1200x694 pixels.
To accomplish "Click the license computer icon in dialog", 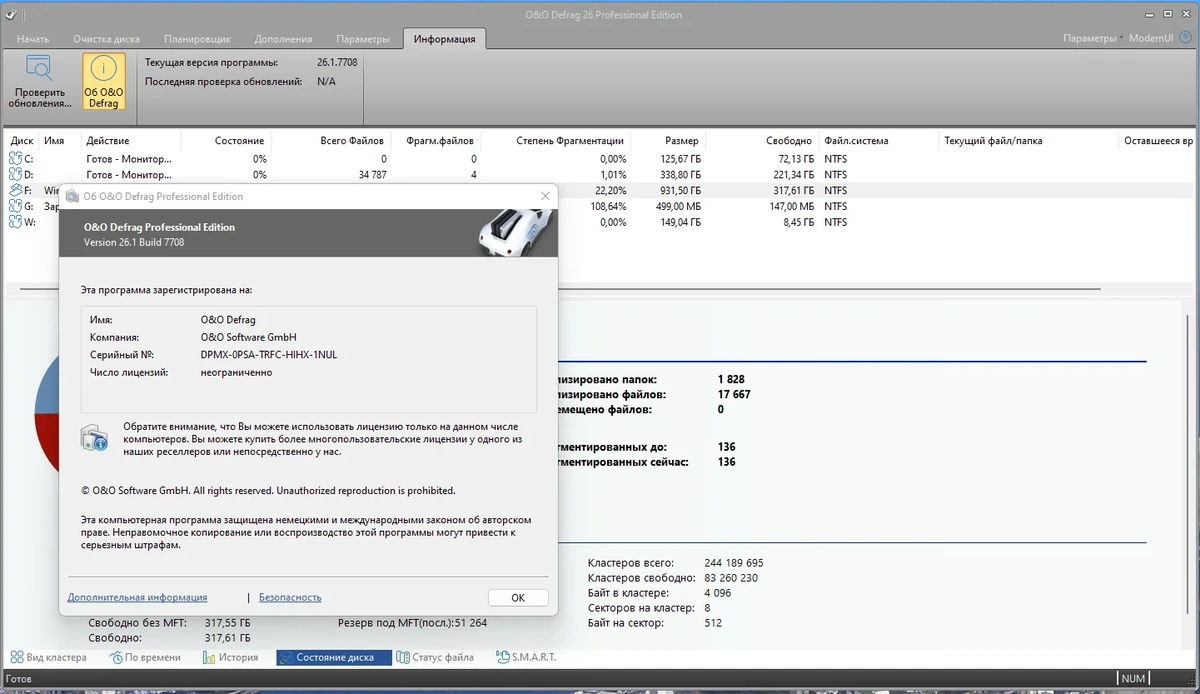I will 95,437.
